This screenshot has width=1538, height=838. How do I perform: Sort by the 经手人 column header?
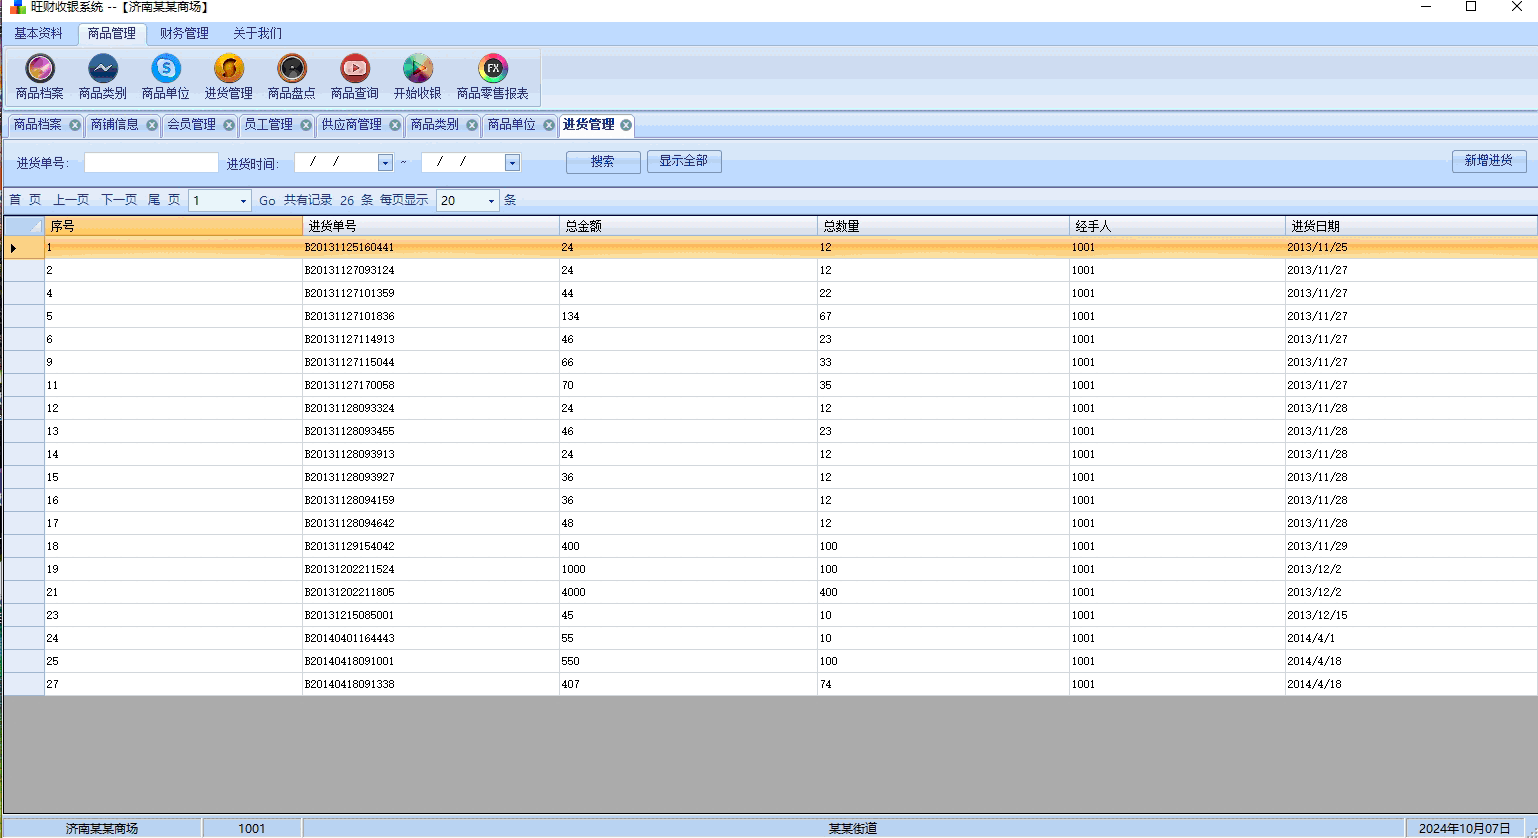pos(1177,226)
